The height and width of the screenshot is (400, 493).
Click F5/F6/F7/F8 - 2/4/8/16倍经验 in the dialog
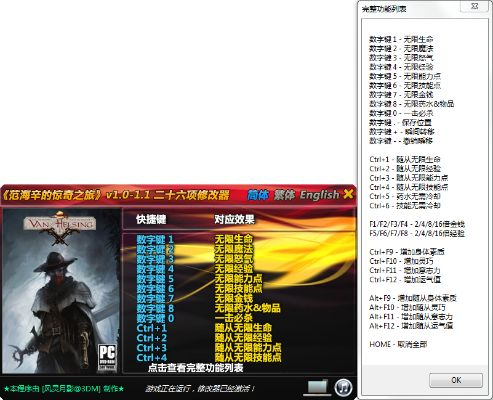point(417,233)
